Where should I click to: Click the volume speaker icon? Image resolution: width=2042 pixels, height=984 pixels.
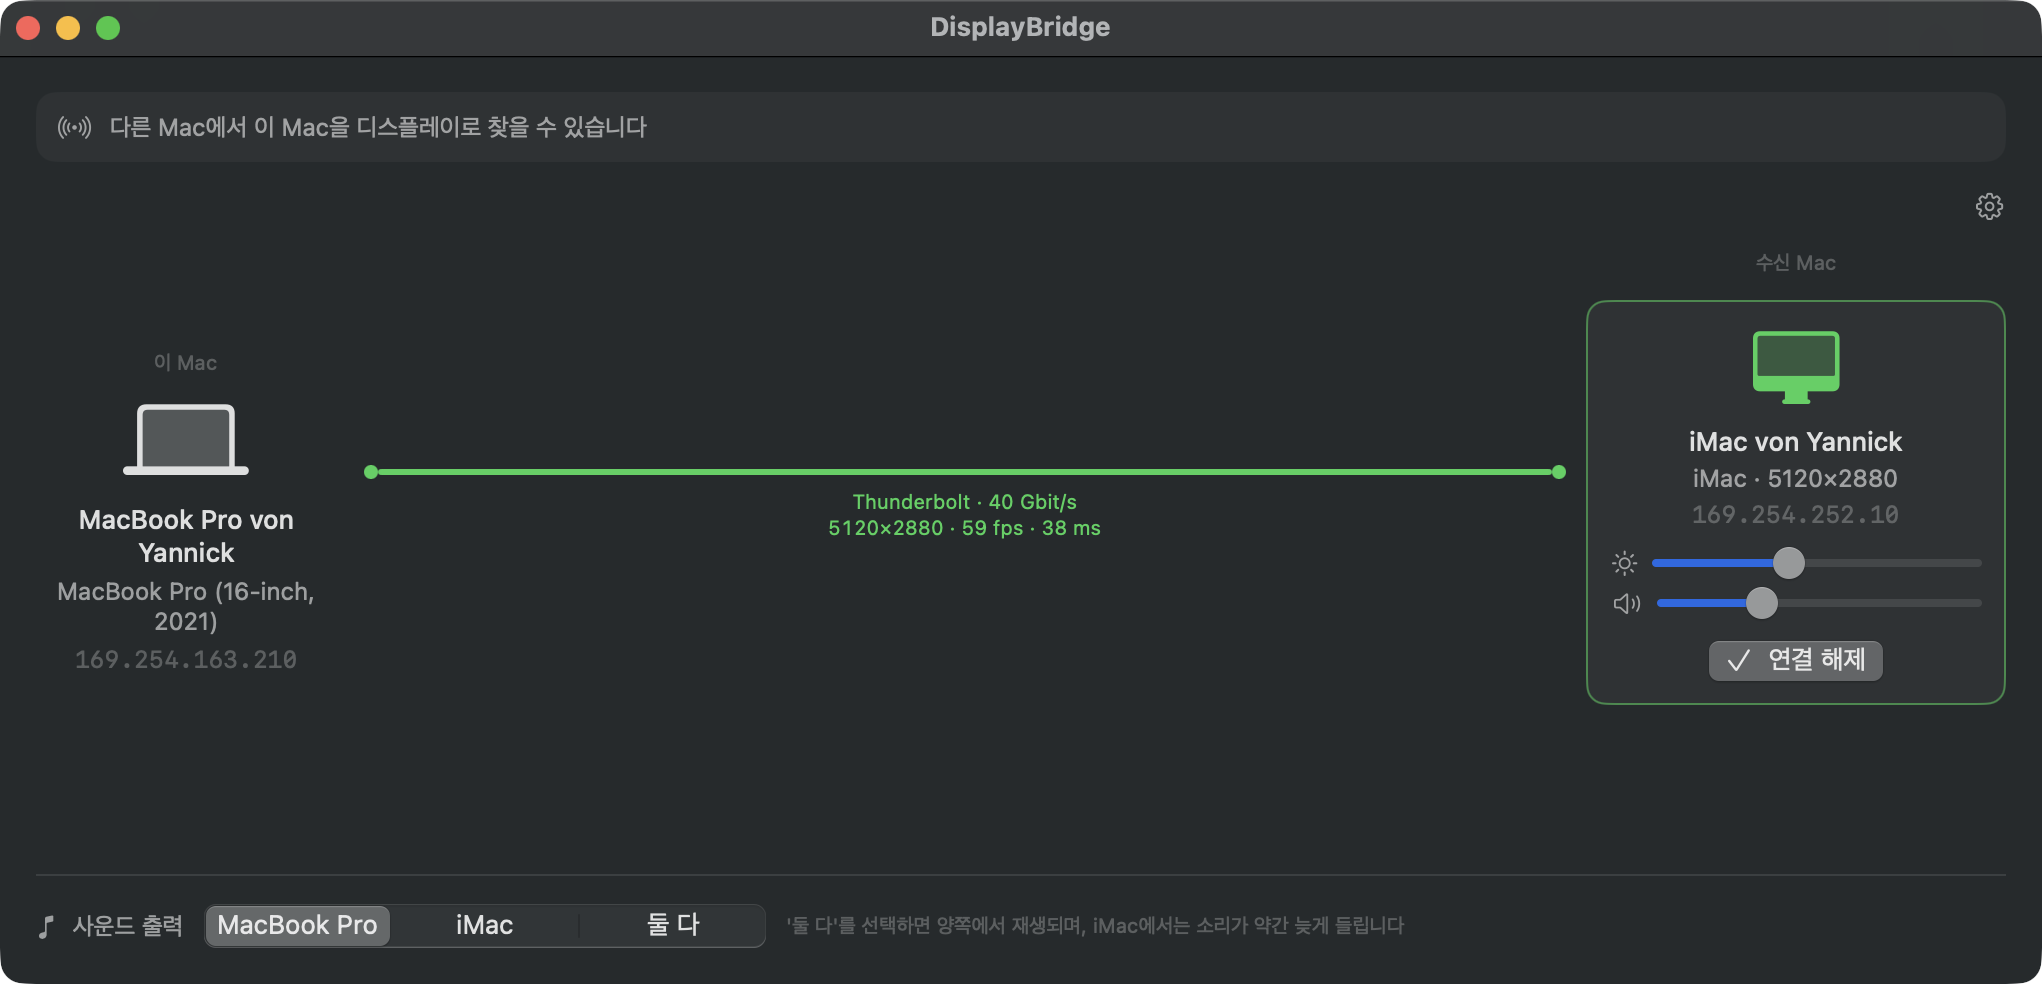pyautogui.click(x=1627, y=603)
